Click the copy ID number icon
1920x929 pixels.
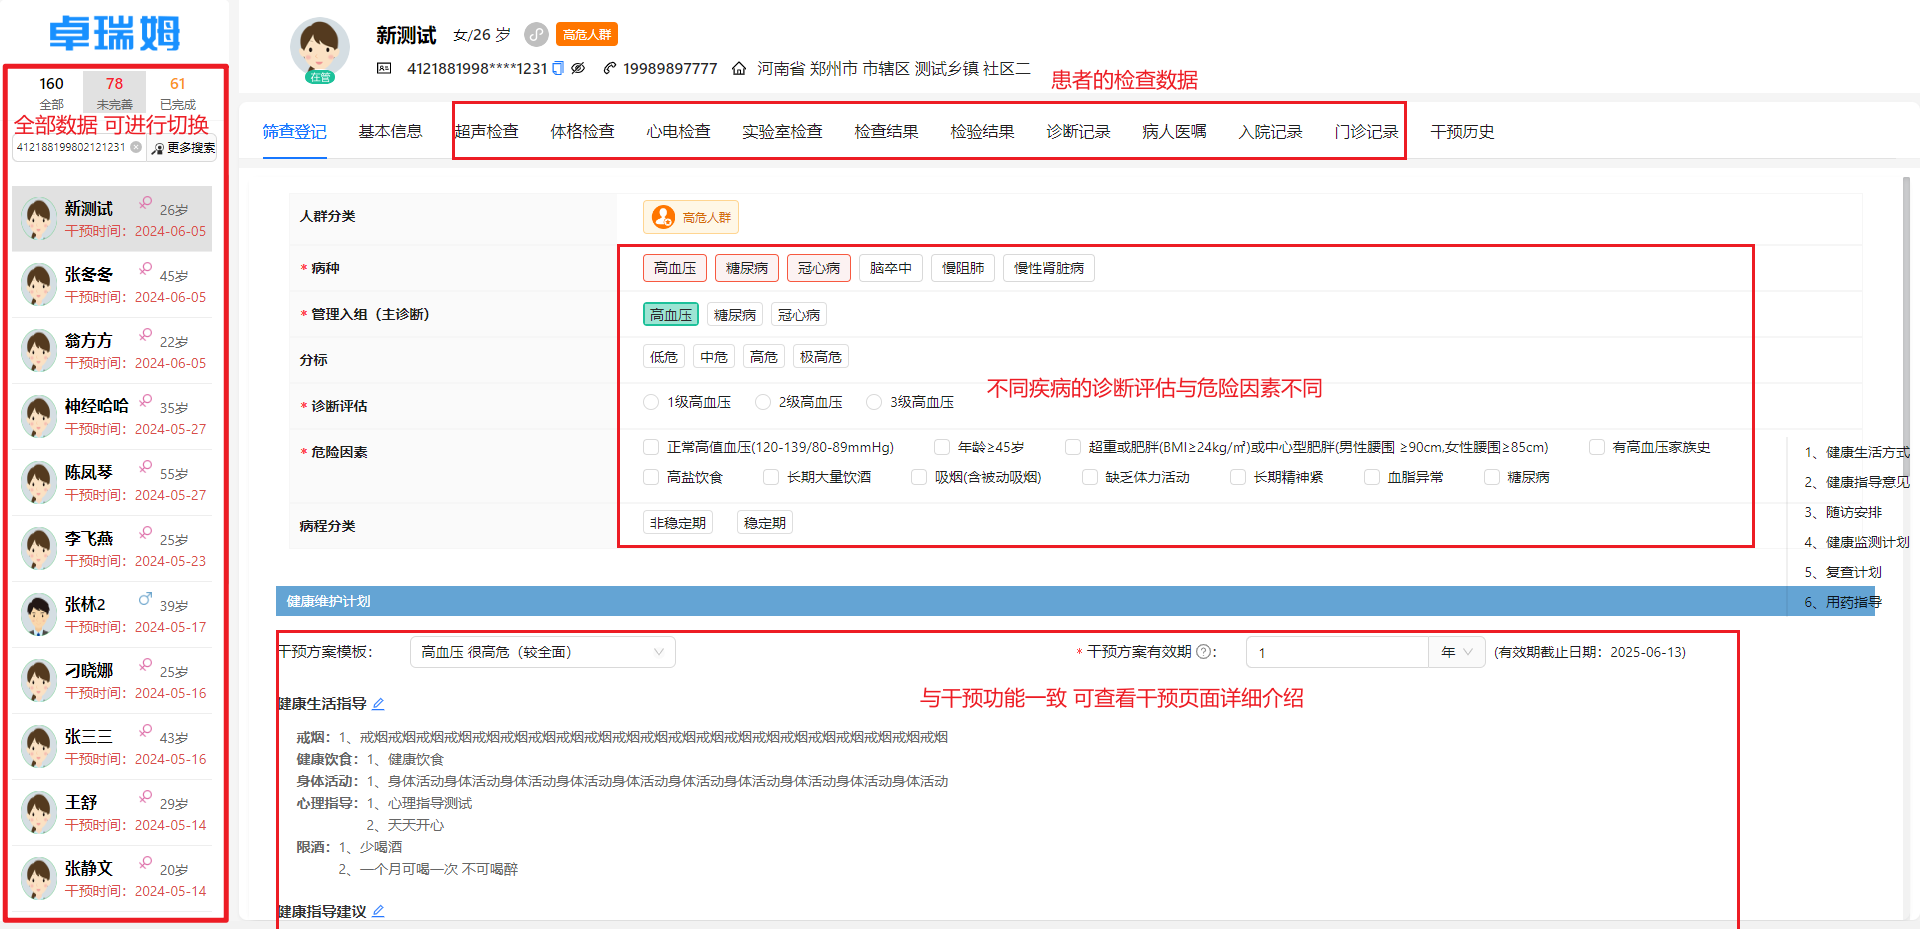click(x=558, y=69)
